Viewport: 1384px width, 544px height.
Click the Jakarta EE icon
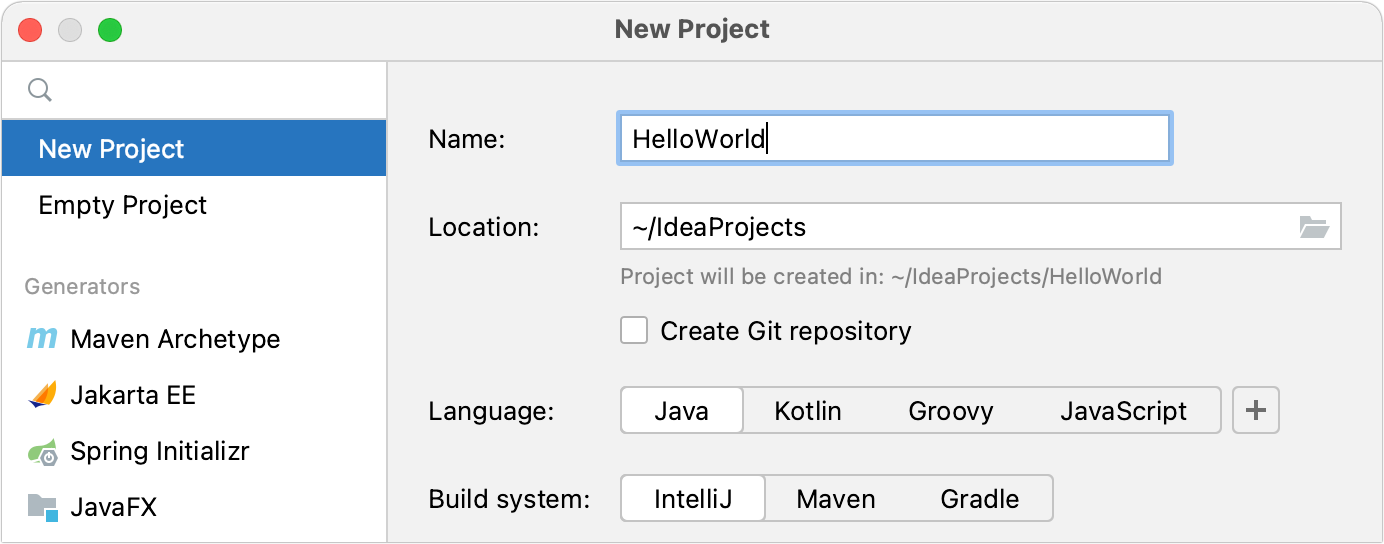[42, 395]
